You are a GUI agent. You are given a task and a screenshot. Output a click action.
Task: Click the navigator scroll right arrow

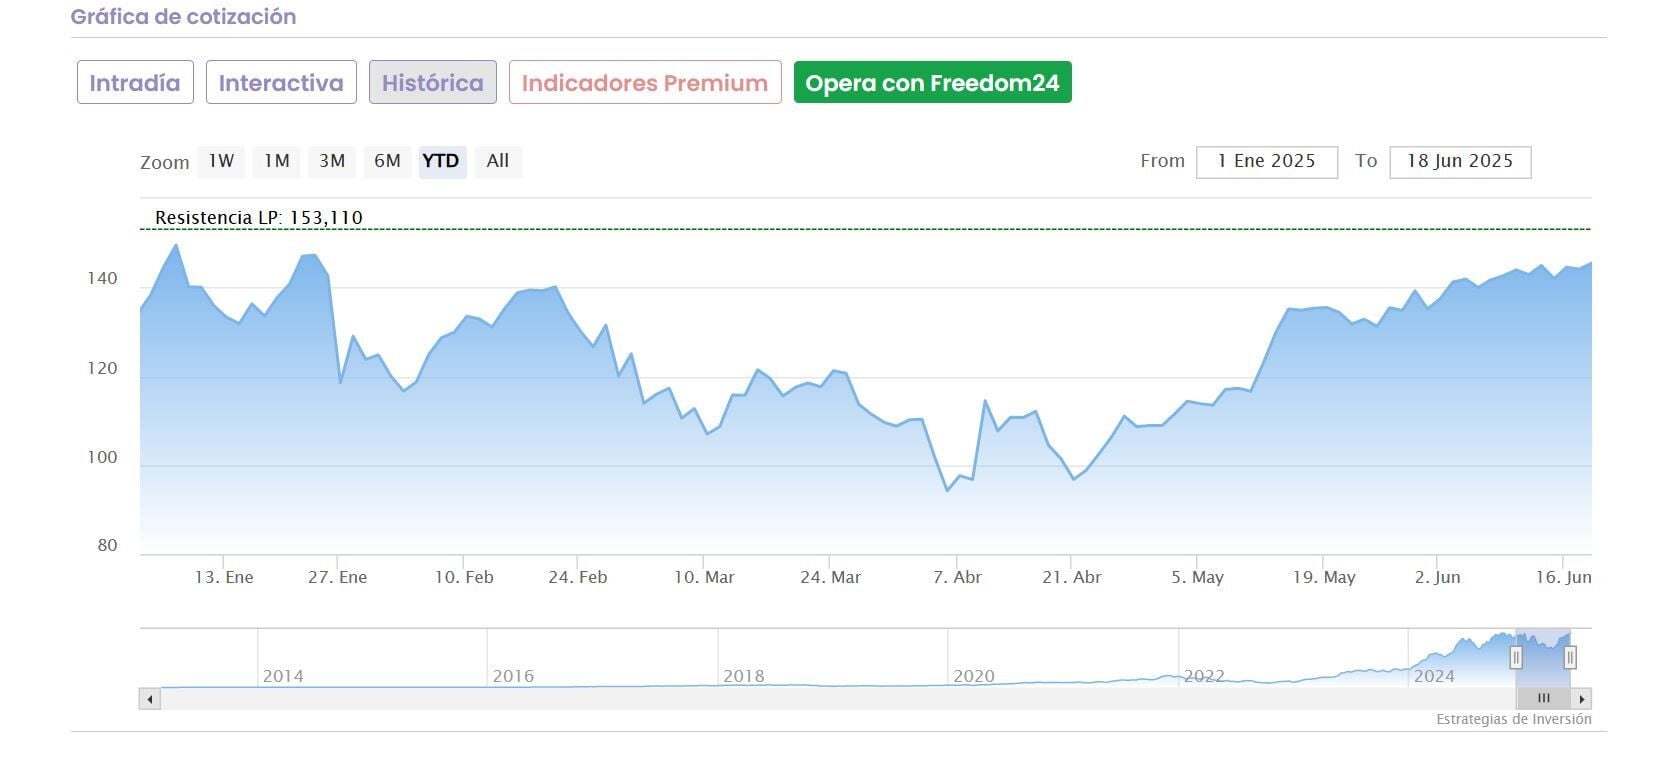(1581, 699)
